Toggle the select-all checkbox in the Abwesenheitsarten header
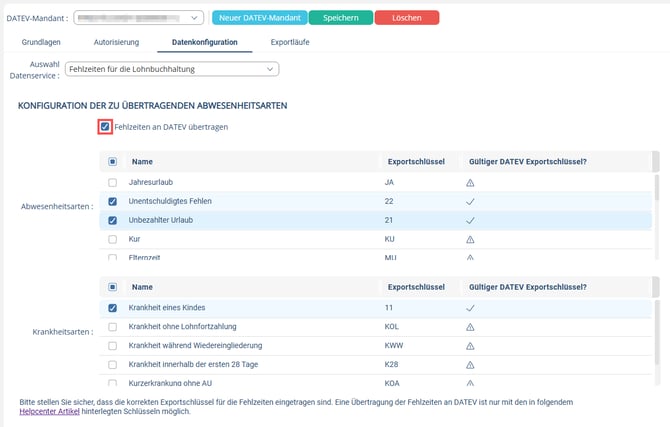This screenshot has height=427, width=670. coord(112,162)
